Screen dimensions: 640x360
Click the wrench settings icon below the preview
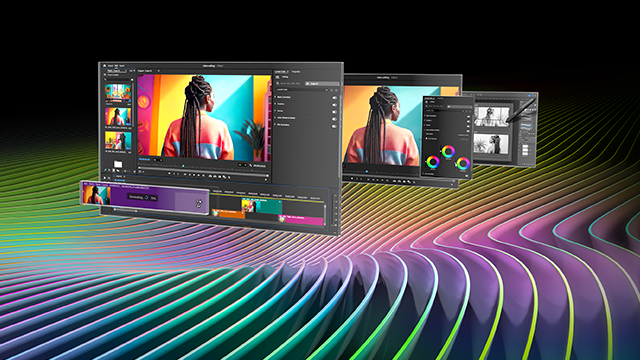pos(251,165)
